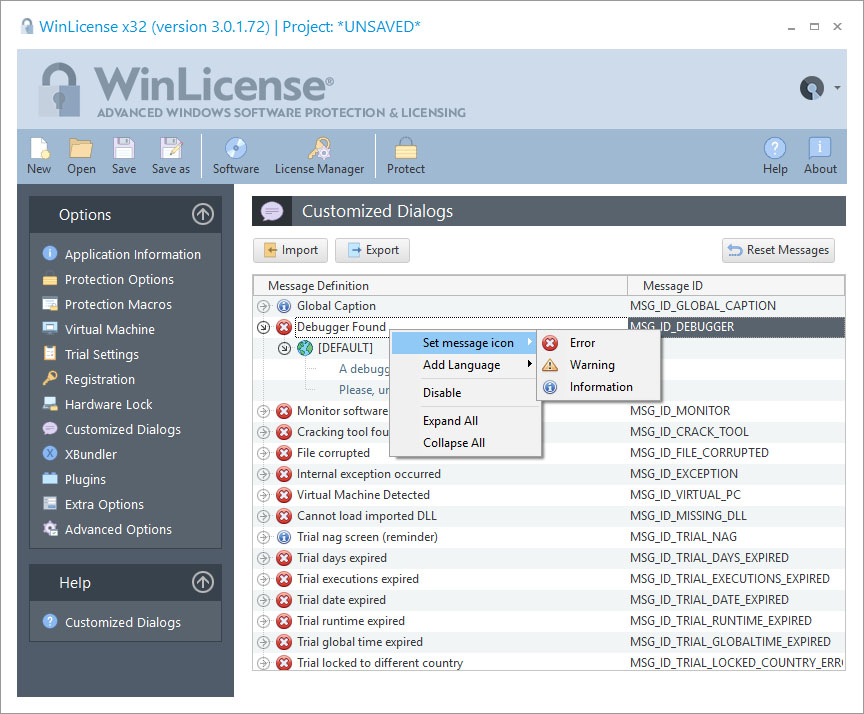
Task: Open Plugins in the sidebar
Action: tap(85, 479)
